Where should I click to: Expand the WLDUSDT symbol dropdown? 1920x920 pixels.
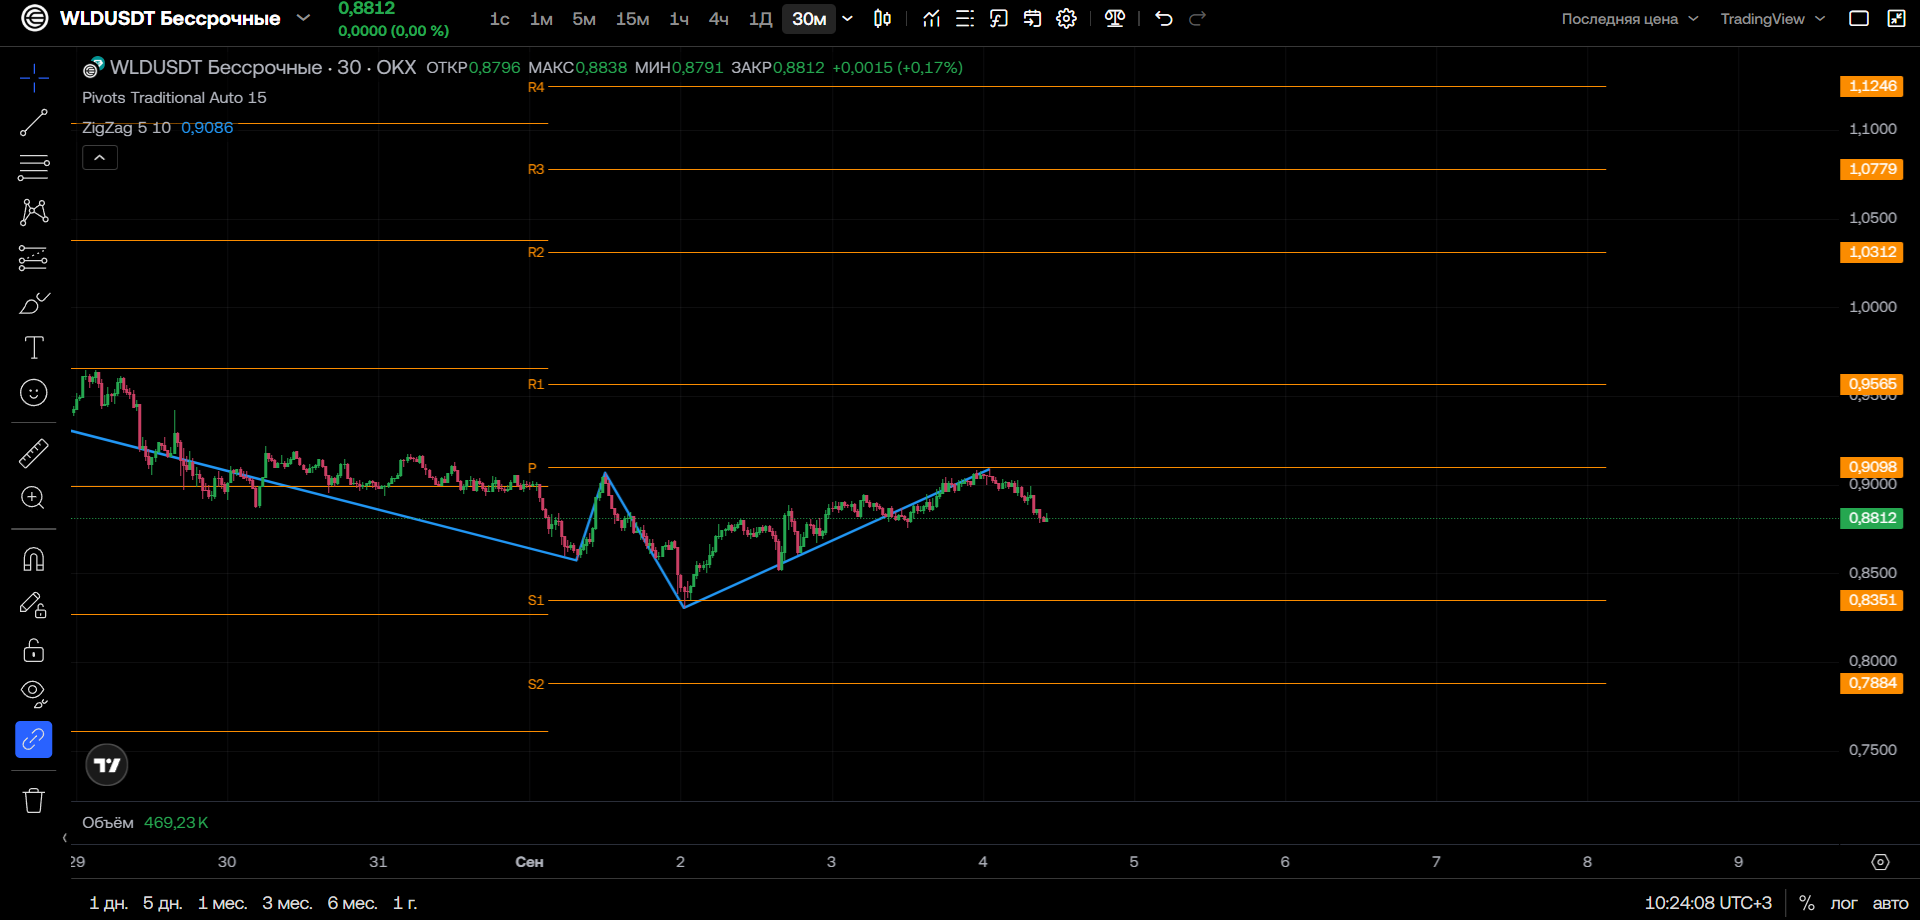click(x=303, y=18)
